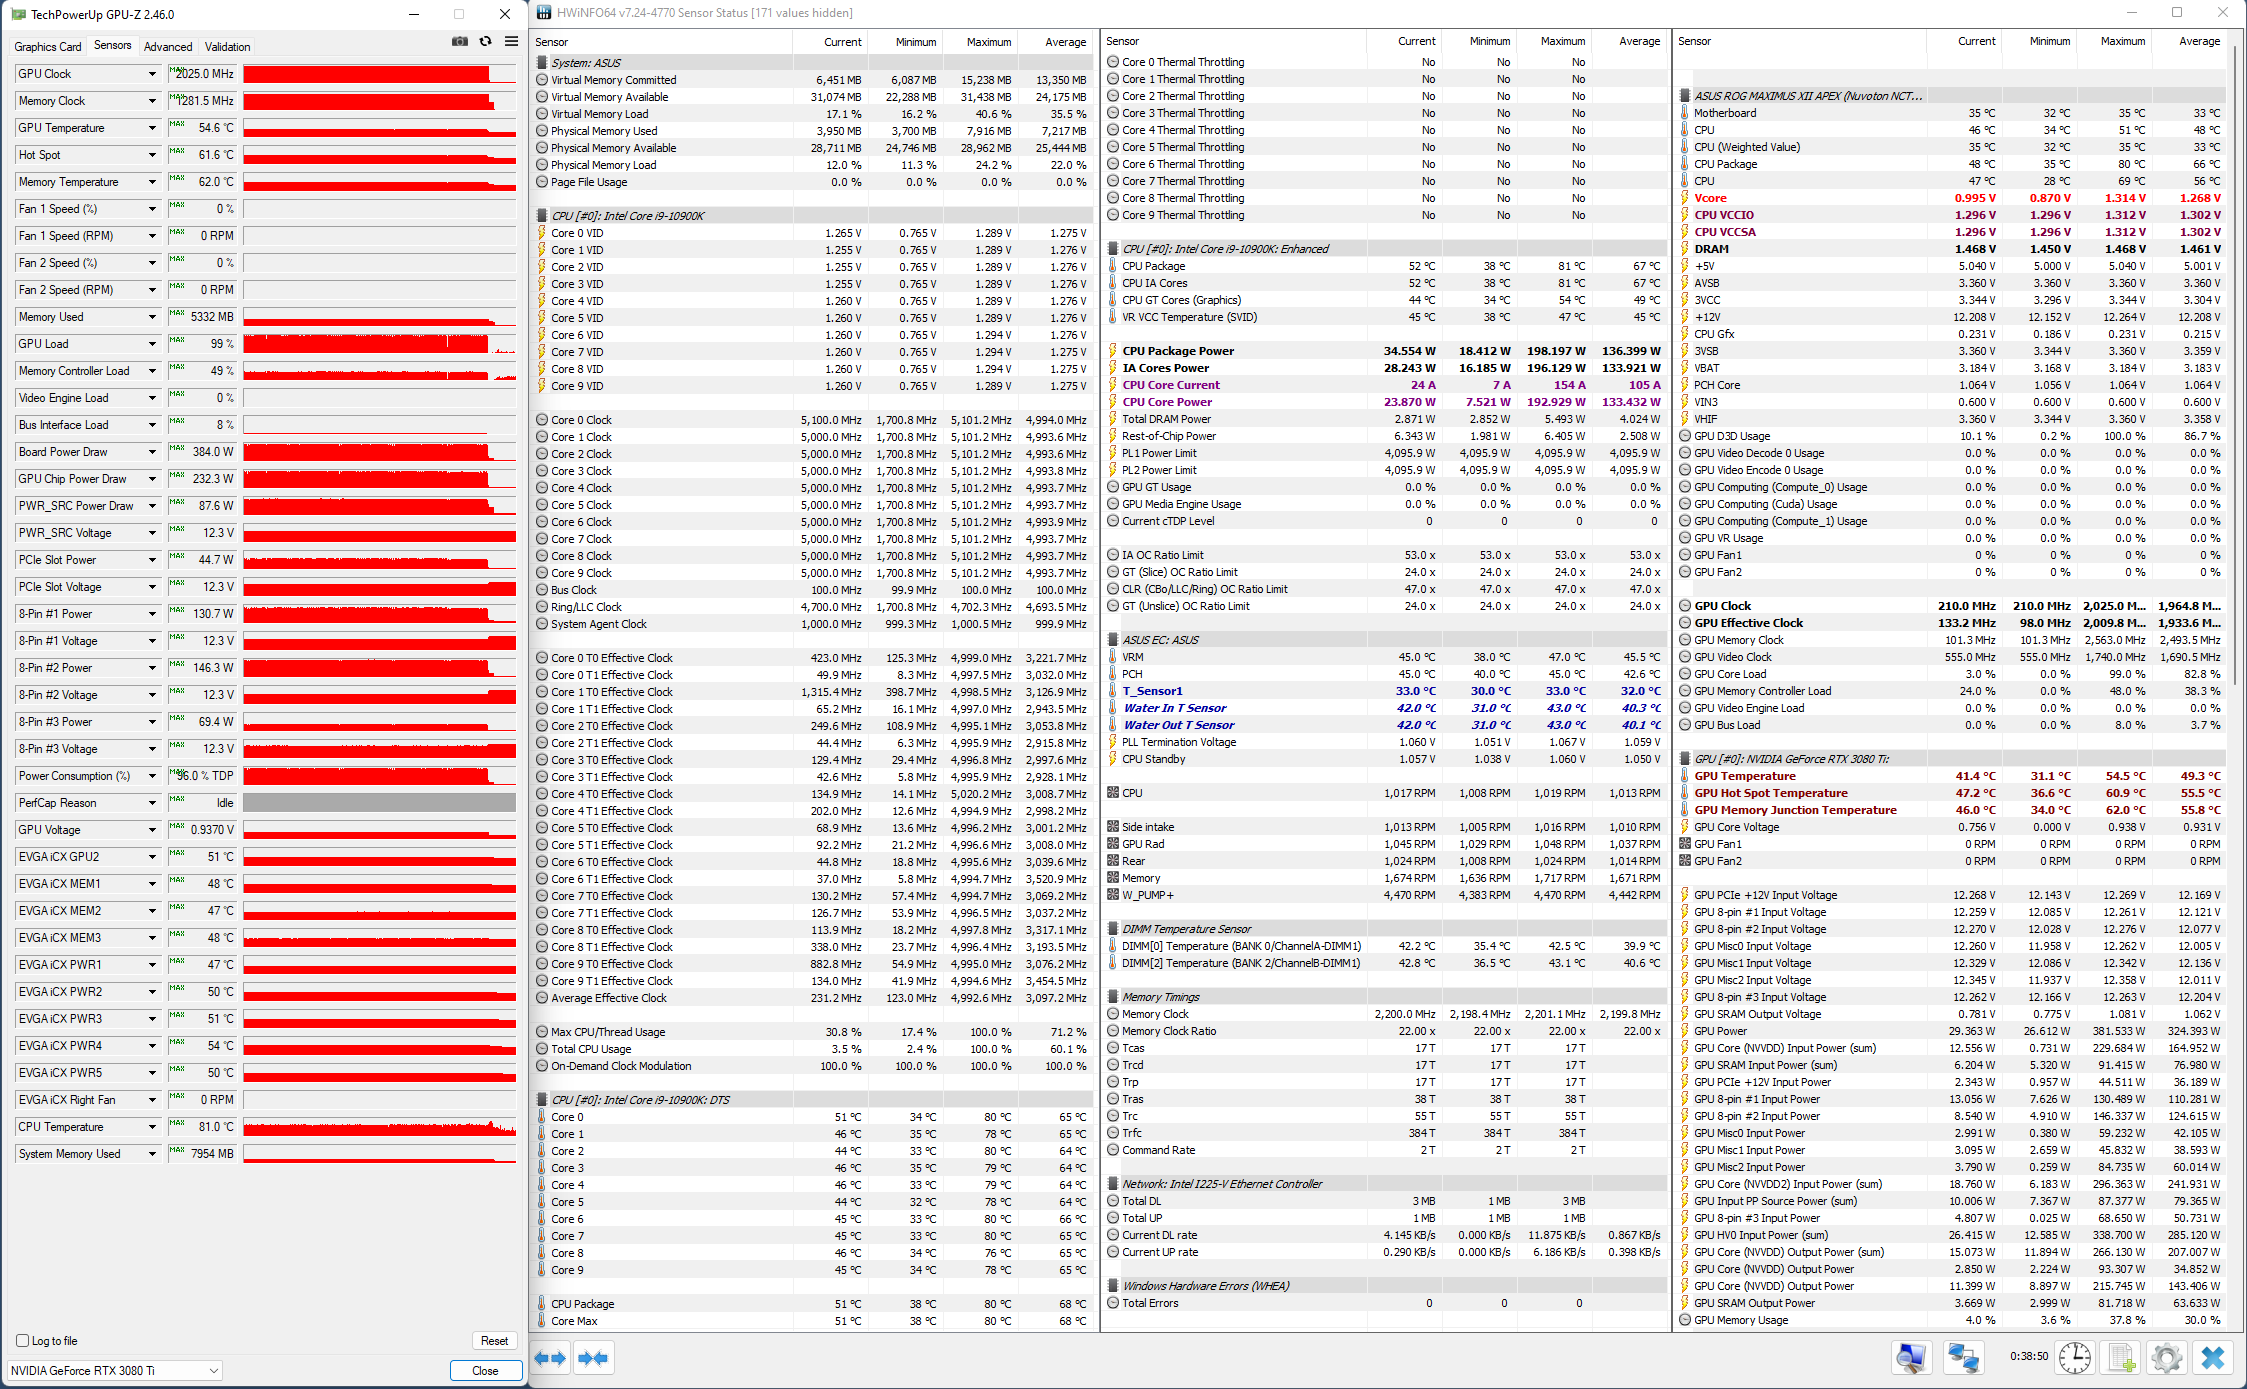Click the HWiNFO clock reset timer icon
The image size is (2247, 1389).
point(2075,1358)
